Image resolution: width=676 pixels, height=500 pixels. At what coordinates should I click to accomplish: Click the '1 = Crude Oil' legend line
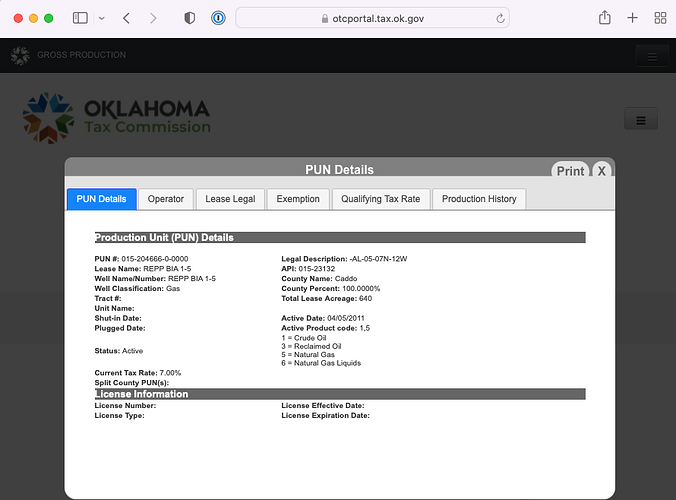click(x=304, y=338)
